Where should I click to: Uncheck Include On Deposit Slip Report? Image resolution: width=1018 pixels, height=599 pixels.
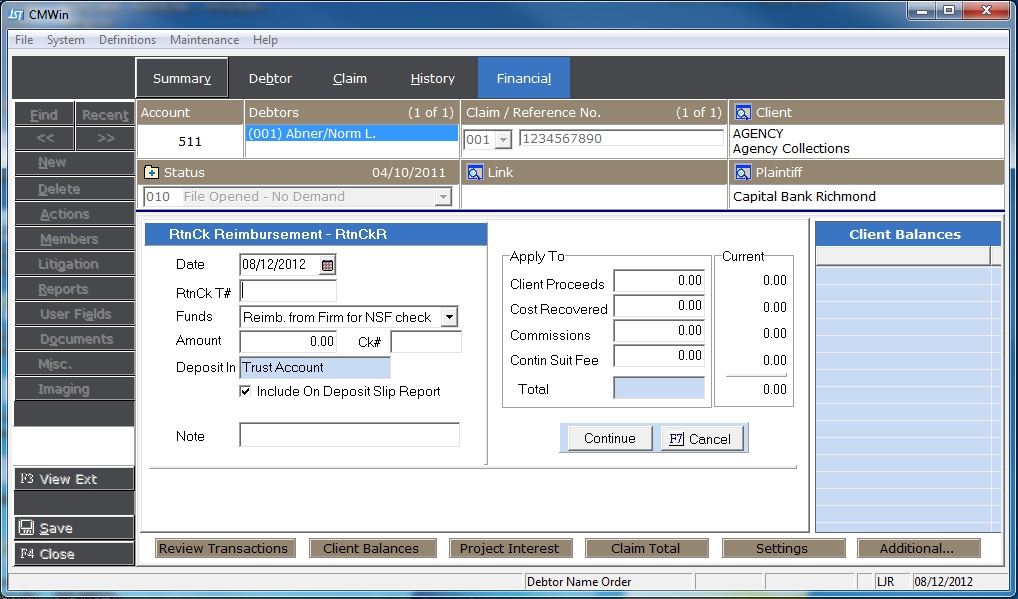245,392
